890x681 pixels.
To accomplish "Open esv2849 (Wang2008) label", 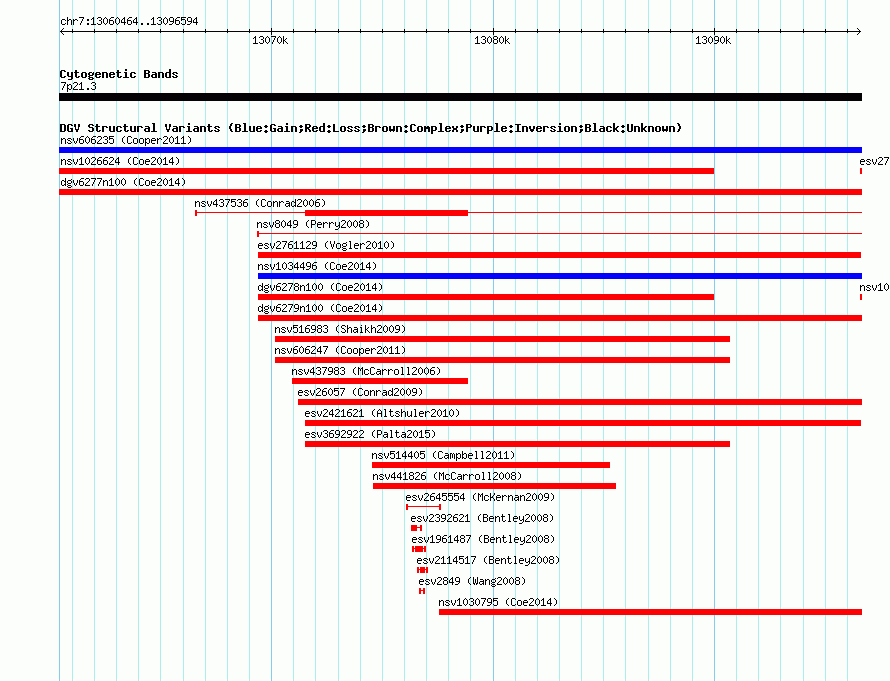I will 472,581.
